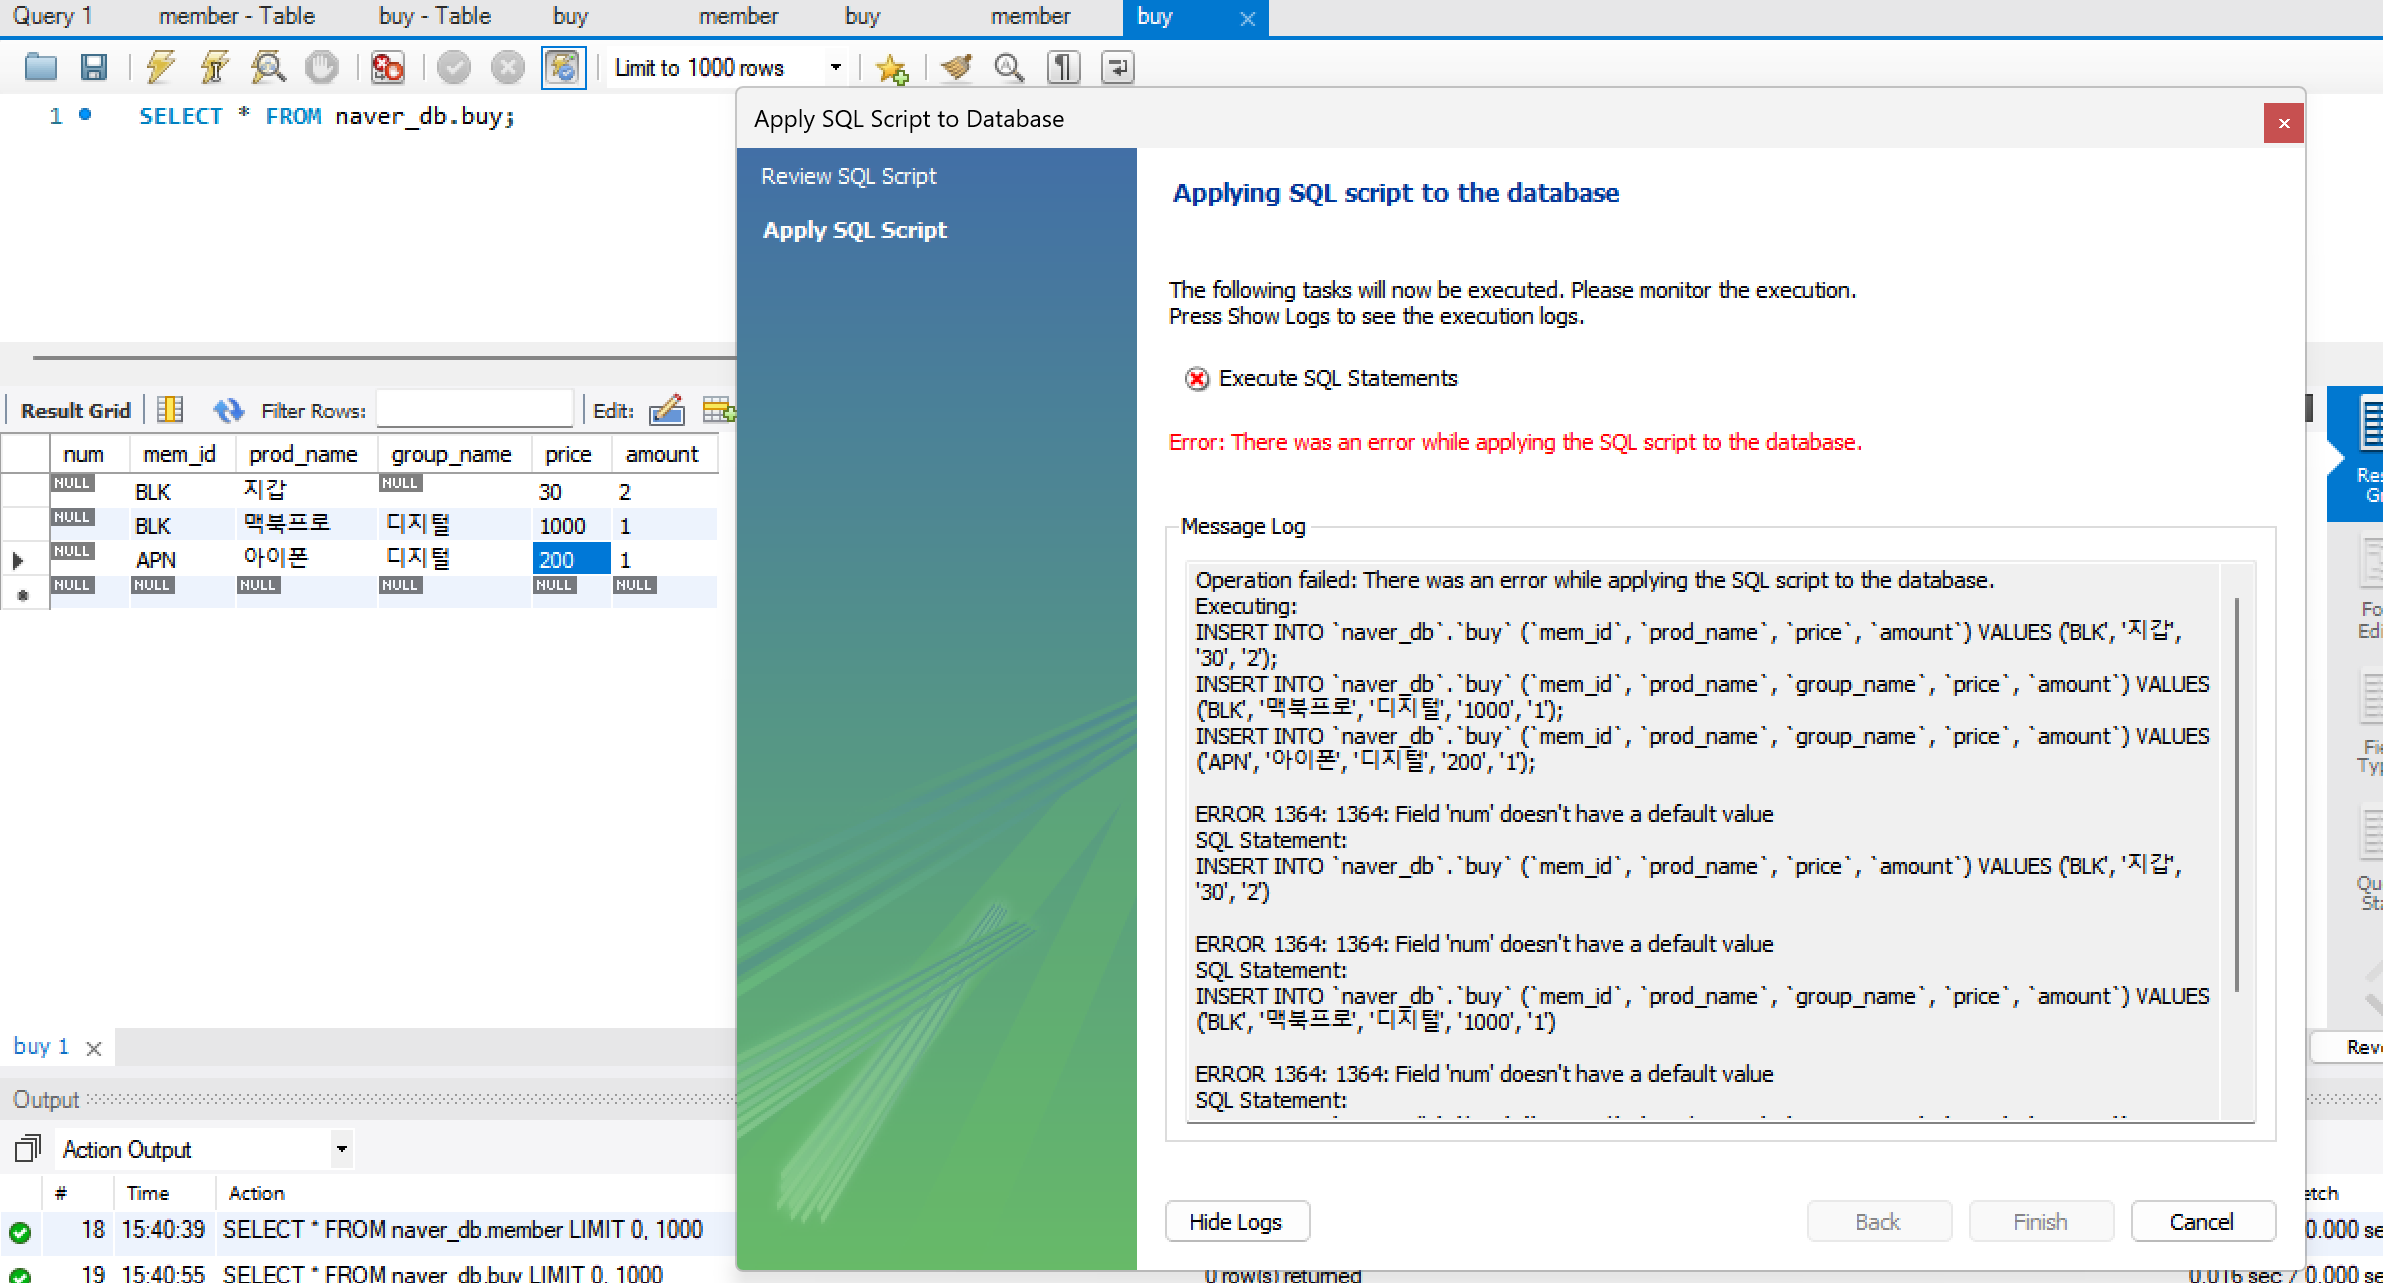Screen dimensions: 2383x1283
Task: Open a SQL script file folder icon
Action: (x=41, y=67)
